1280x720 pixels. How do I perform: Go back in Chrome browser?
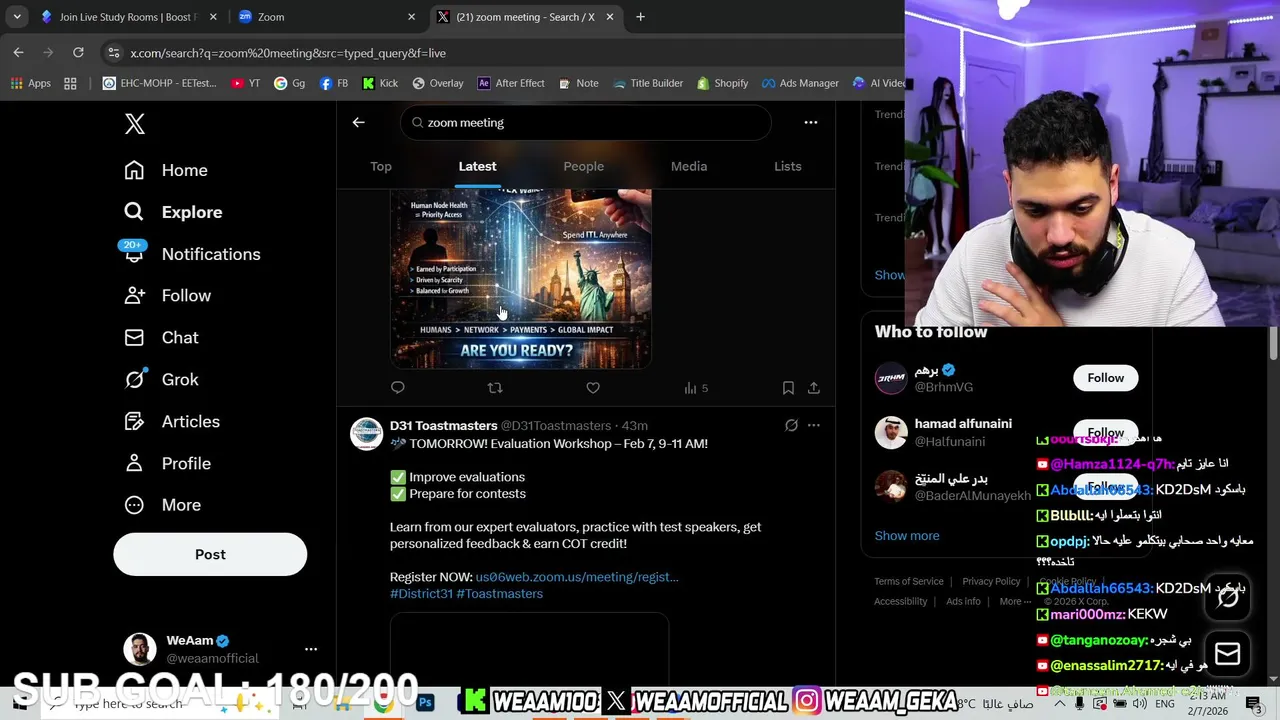18,52
